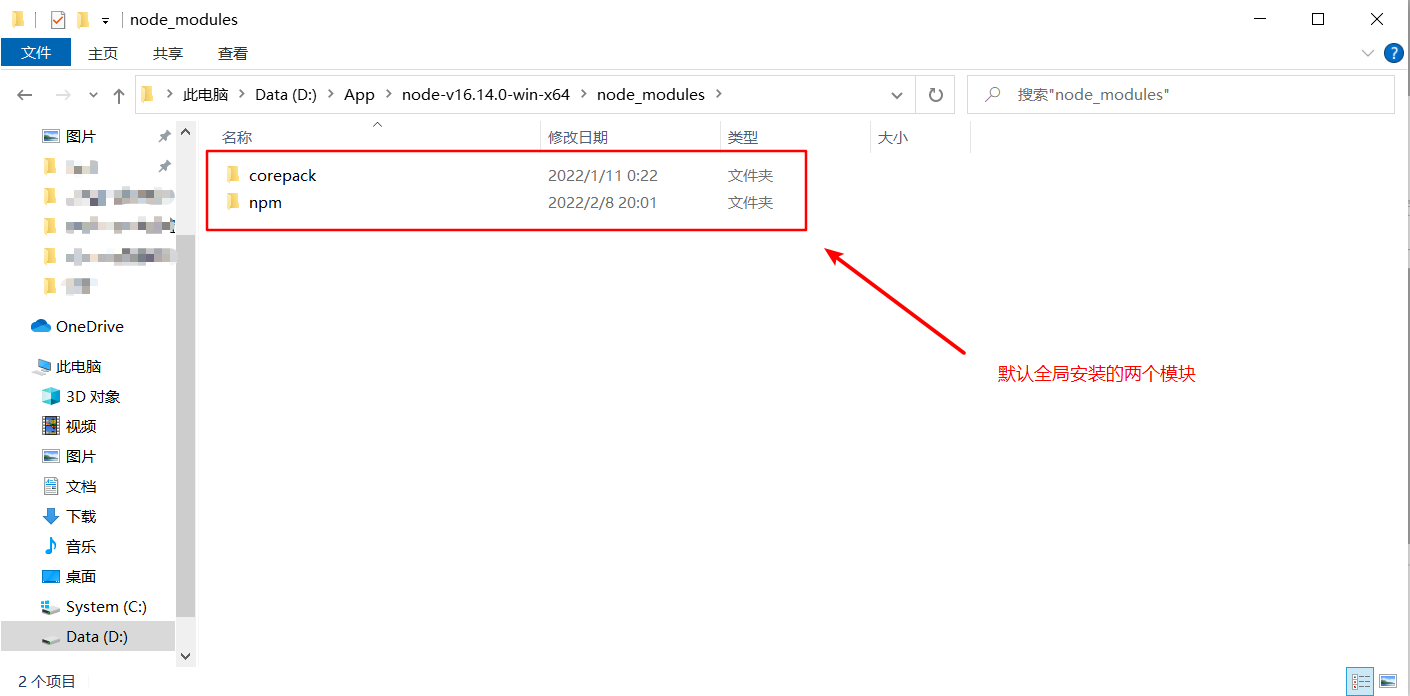The image size is (1410, 696).
Task: Click the corepack folder icon
Action: click(x=233, y=175)
